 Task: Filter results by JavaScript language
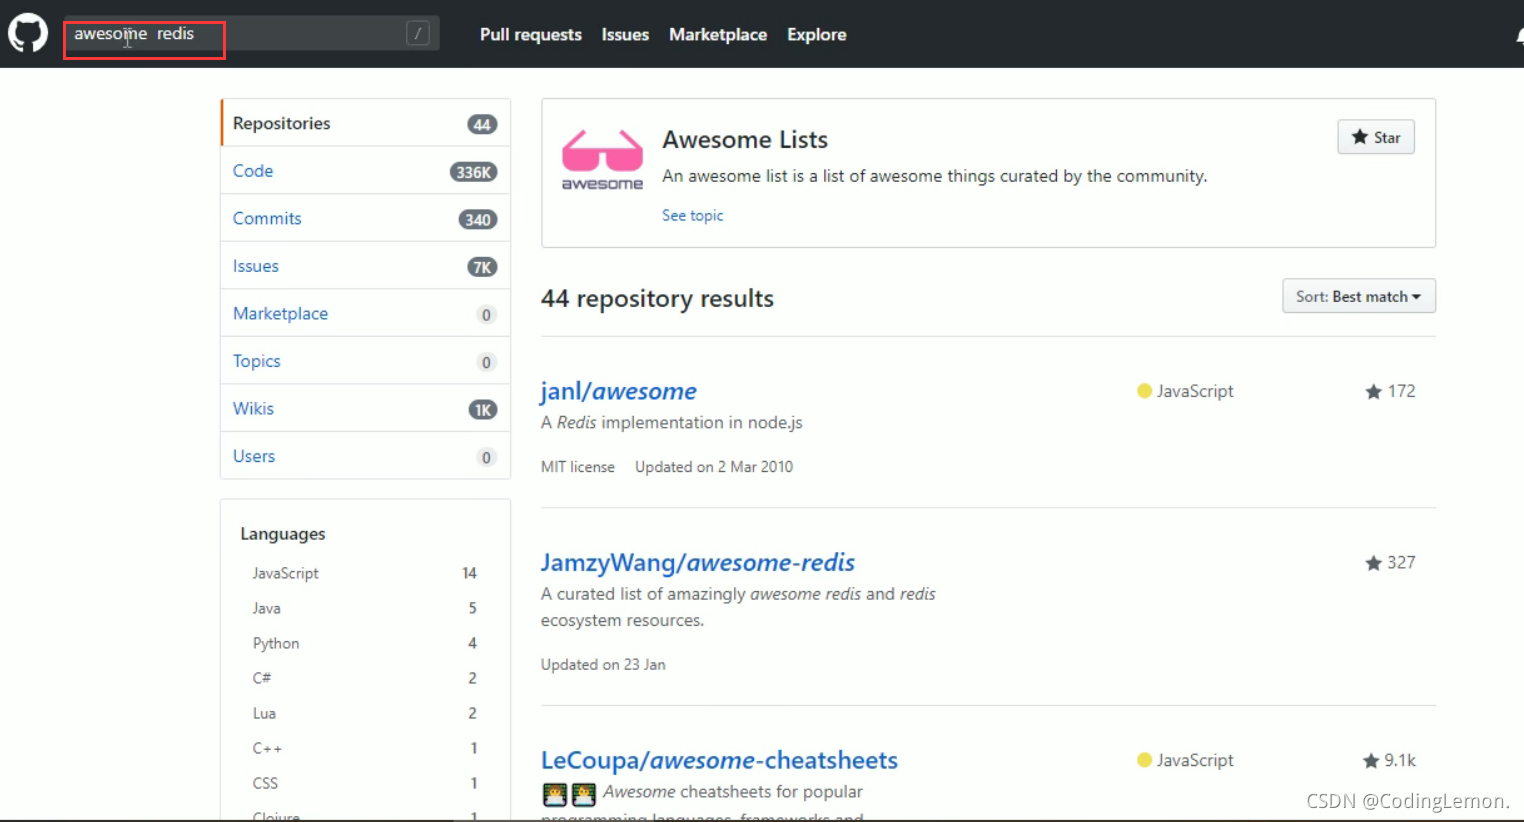point(365,573)
